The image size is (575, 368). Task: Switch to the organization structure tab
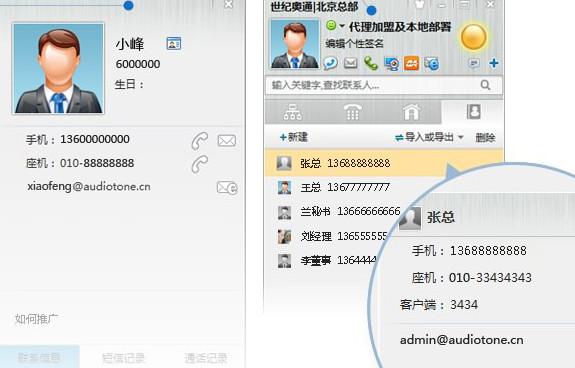(x=293, y=112)
